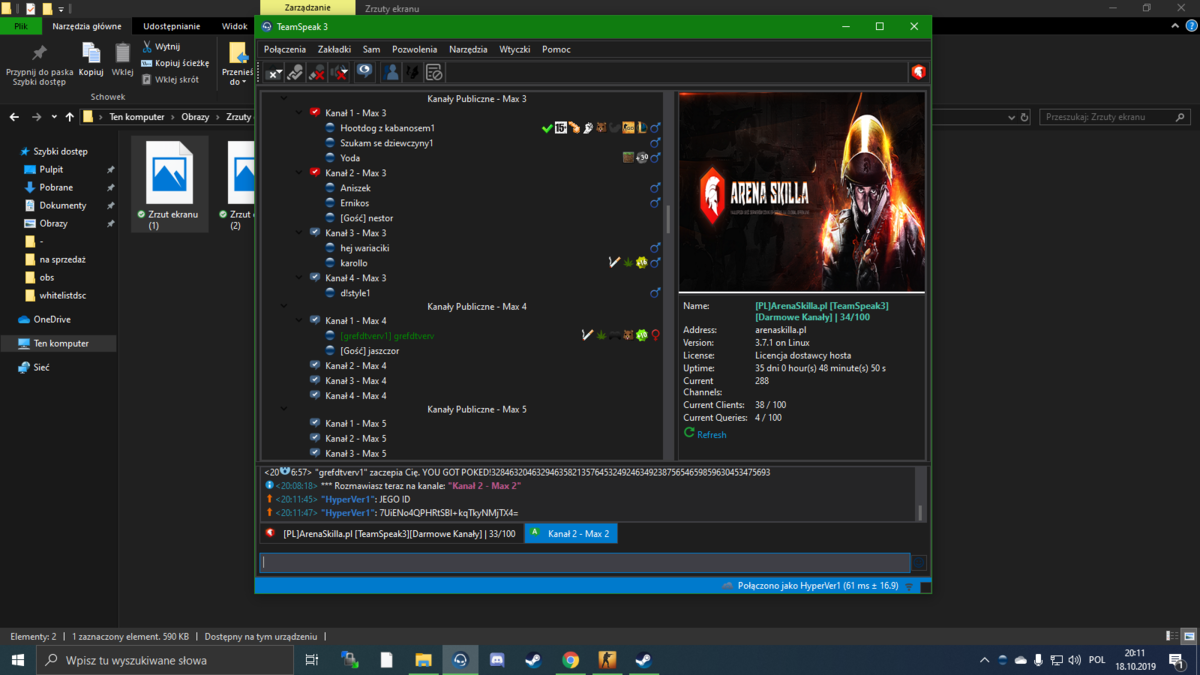
Task: Open OneDrive in File Explorer sidebar
Action: pyautogui.click(x=45, y=319)
